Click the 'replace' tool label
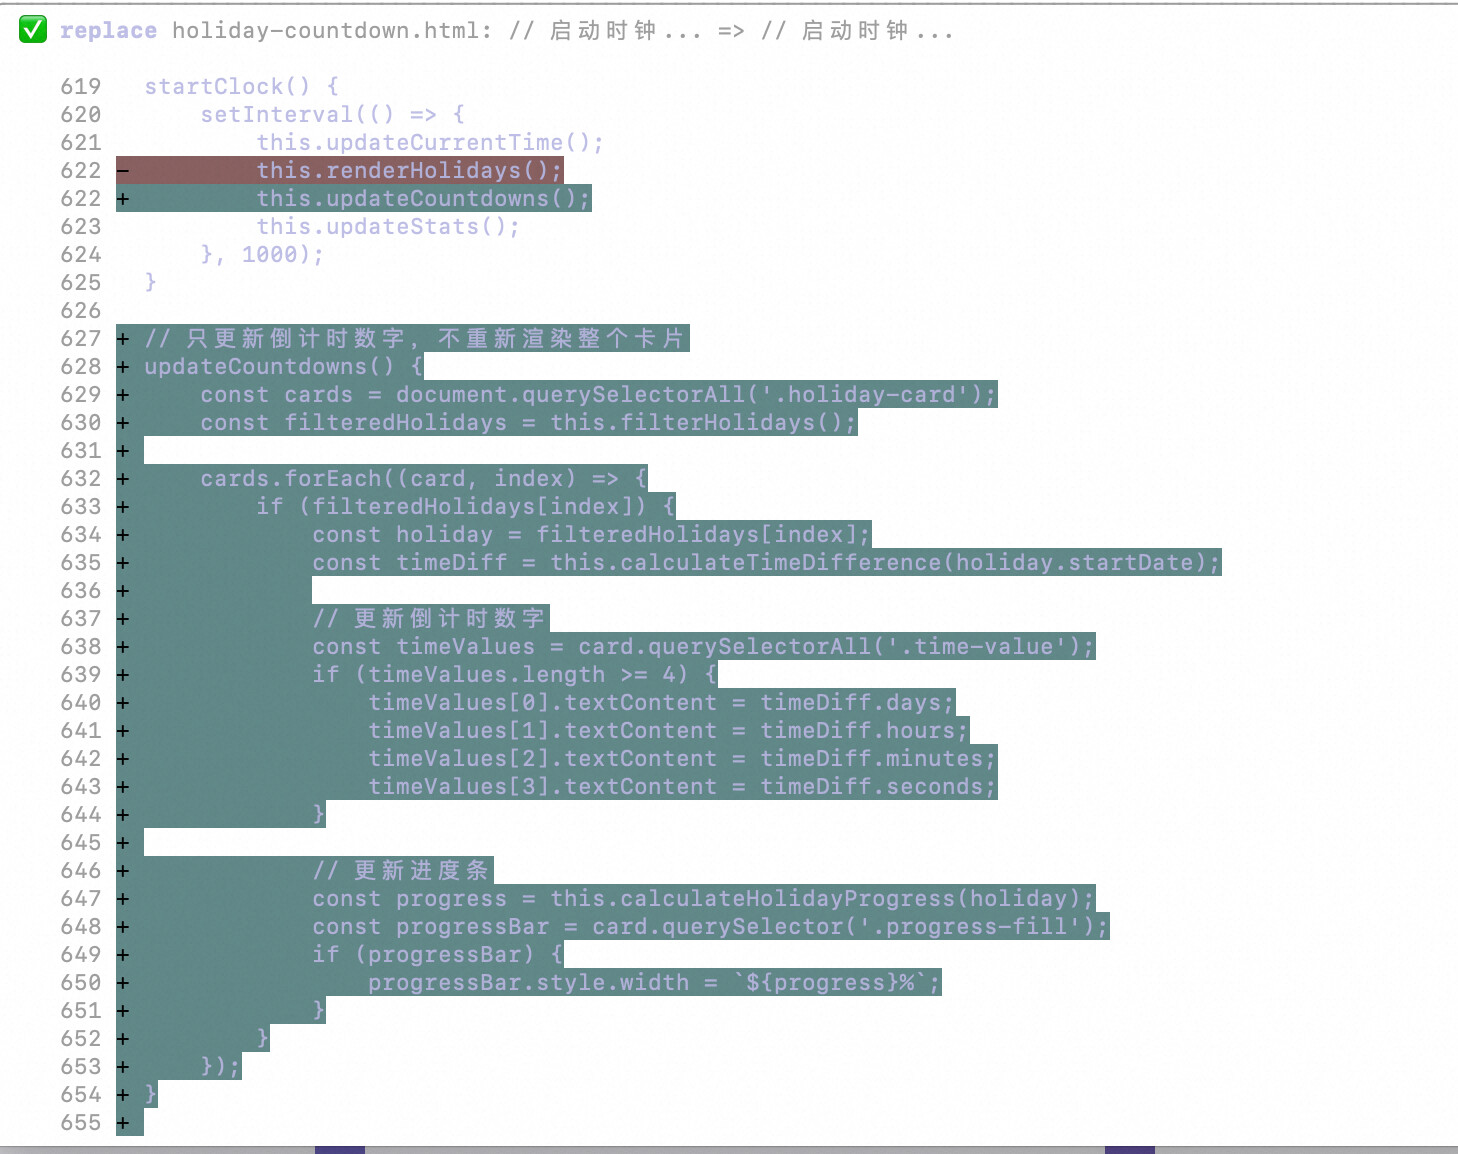1458x1154 pixels. [108, 31]
